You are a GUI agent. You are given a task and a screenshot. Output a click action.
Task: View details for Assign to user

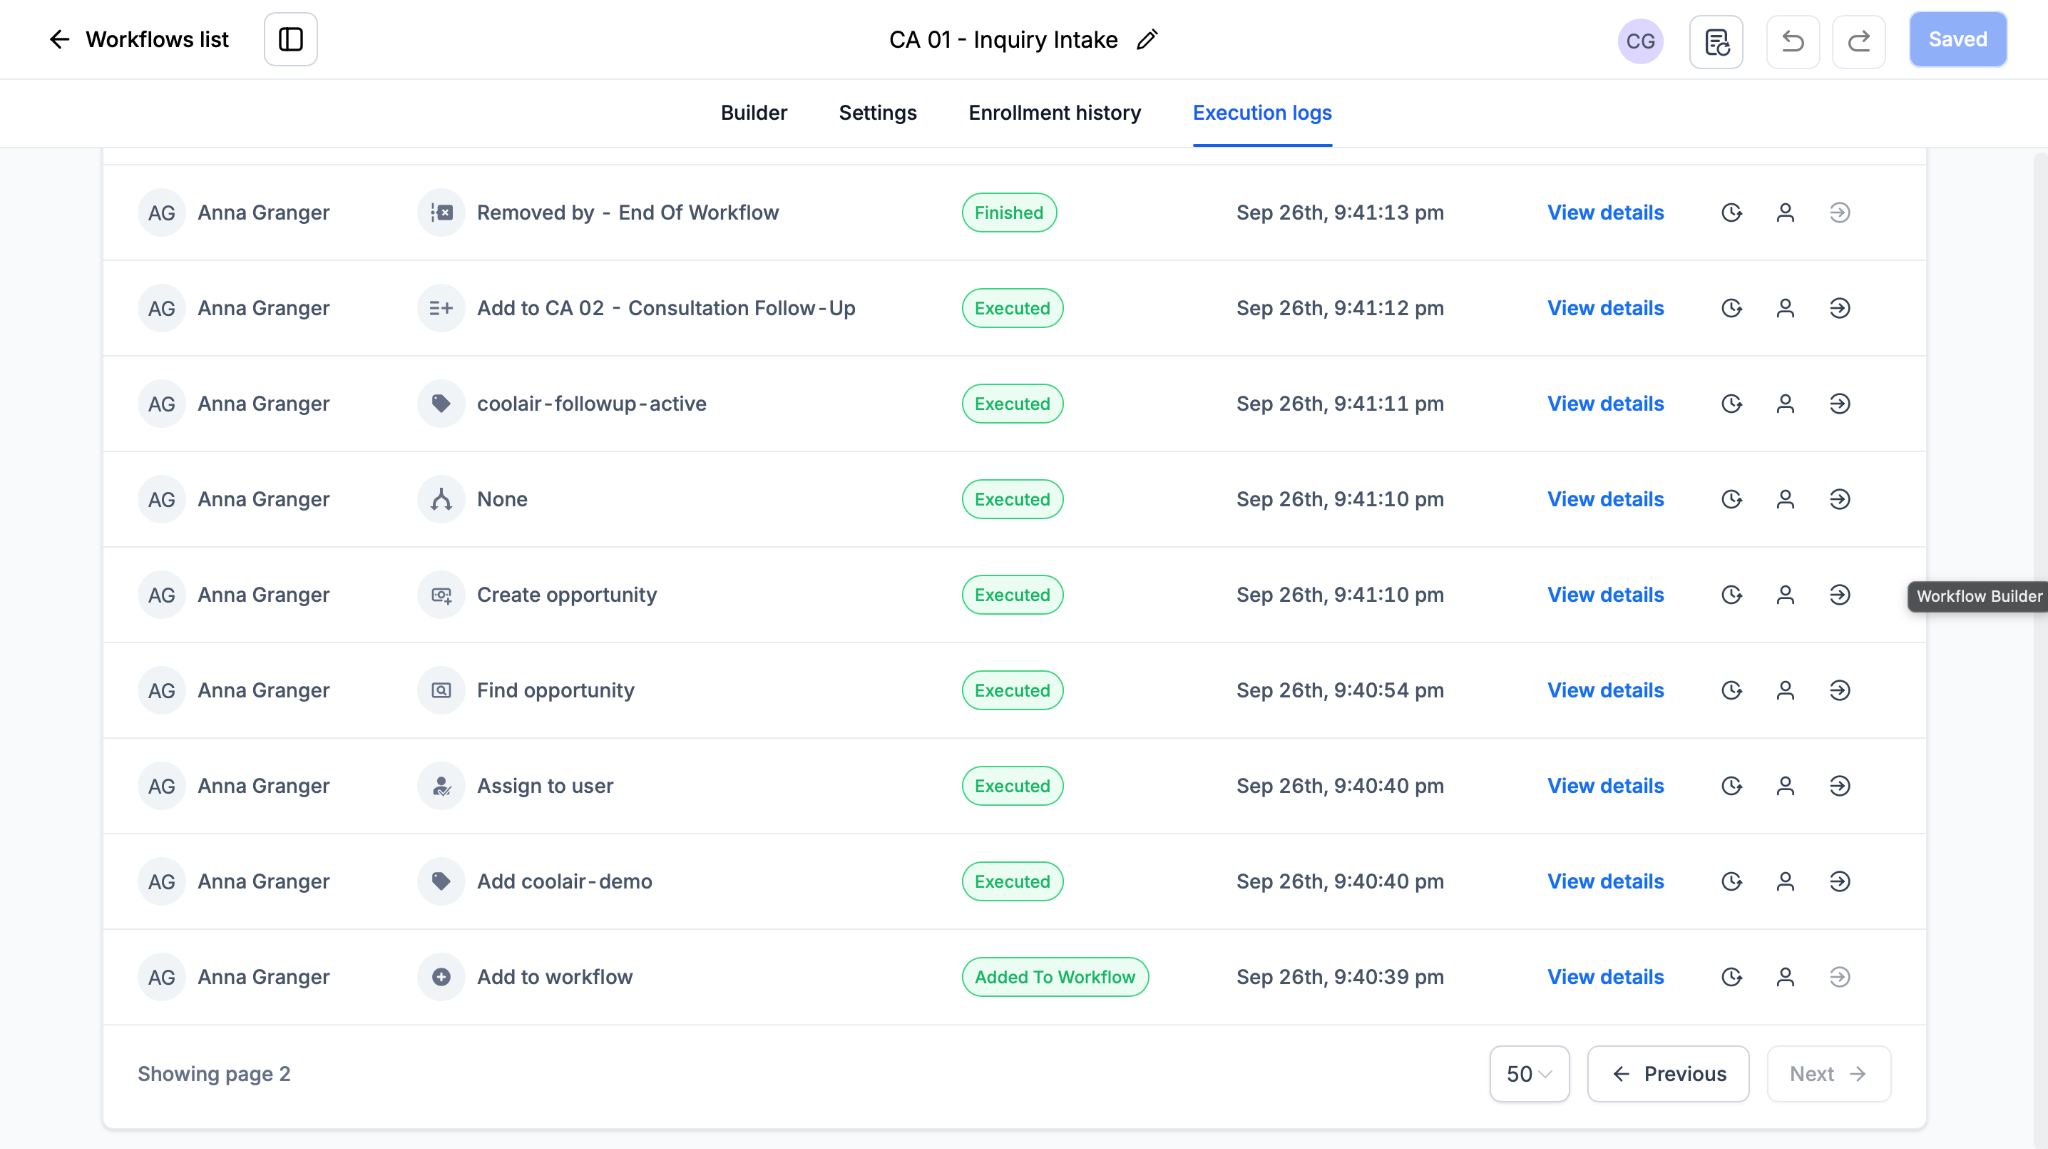click(x=1606, y=786)
